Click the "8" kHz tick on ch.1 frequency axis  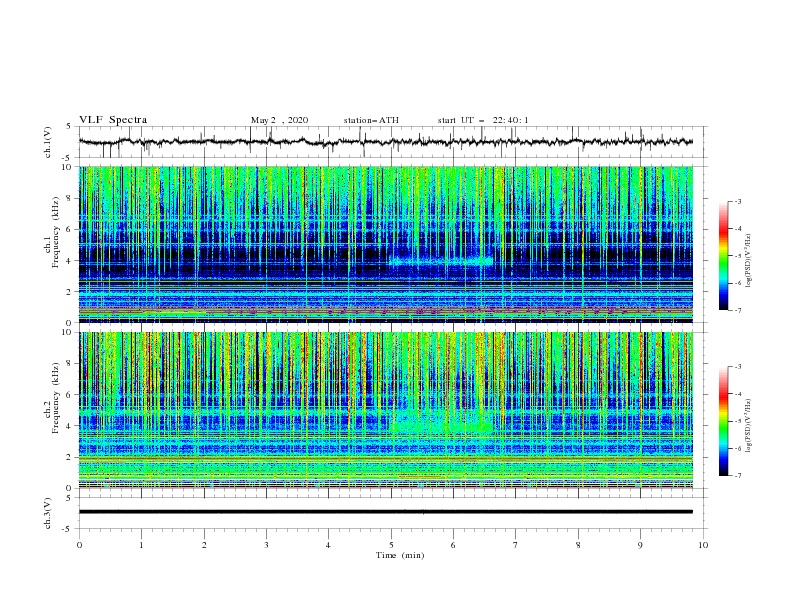(70, 198)
